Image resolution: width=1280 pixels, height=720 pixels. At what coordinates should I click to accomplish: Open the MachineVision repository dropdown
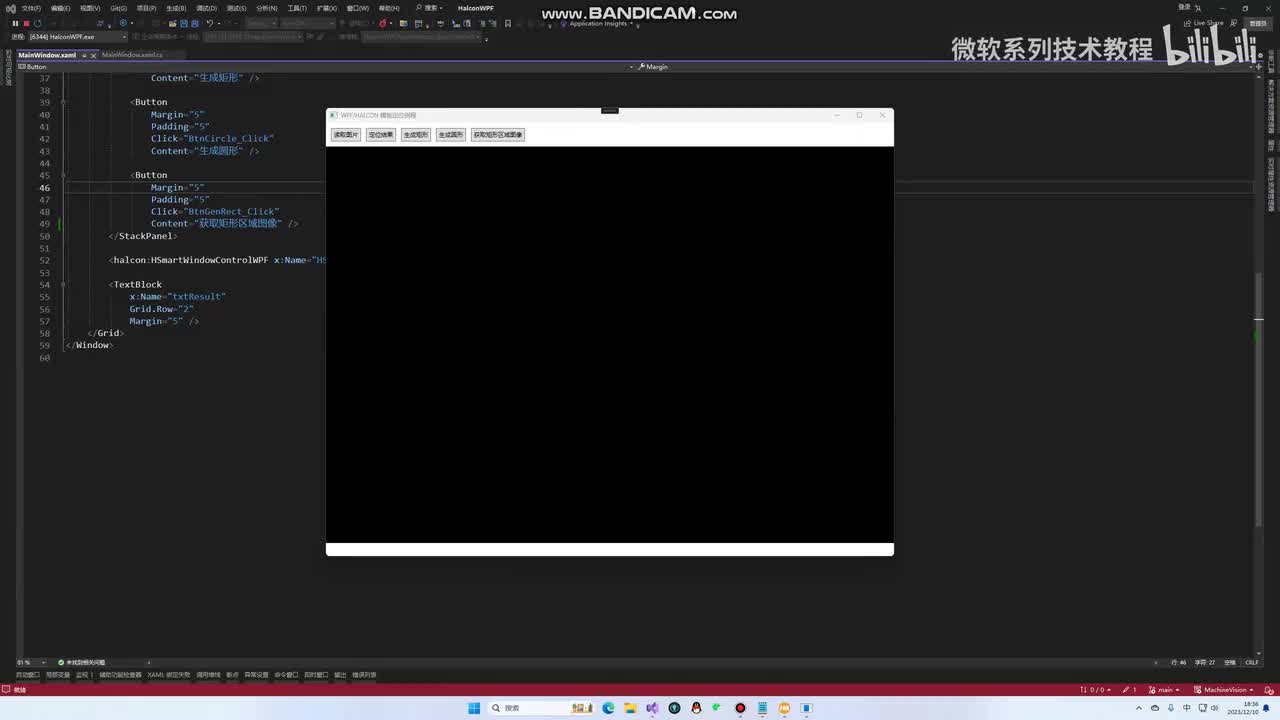[1225, 690]
